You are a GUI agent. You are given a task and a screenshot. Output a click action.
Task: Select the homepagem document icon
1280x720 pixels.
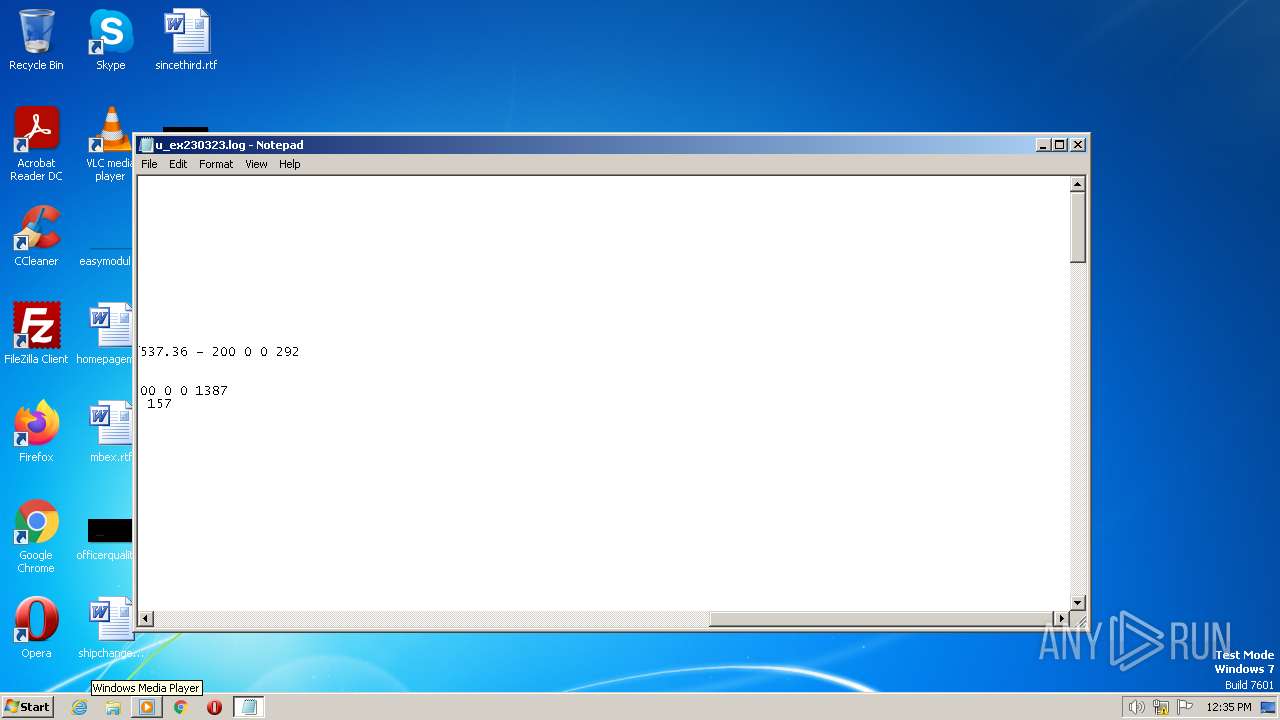105,333
